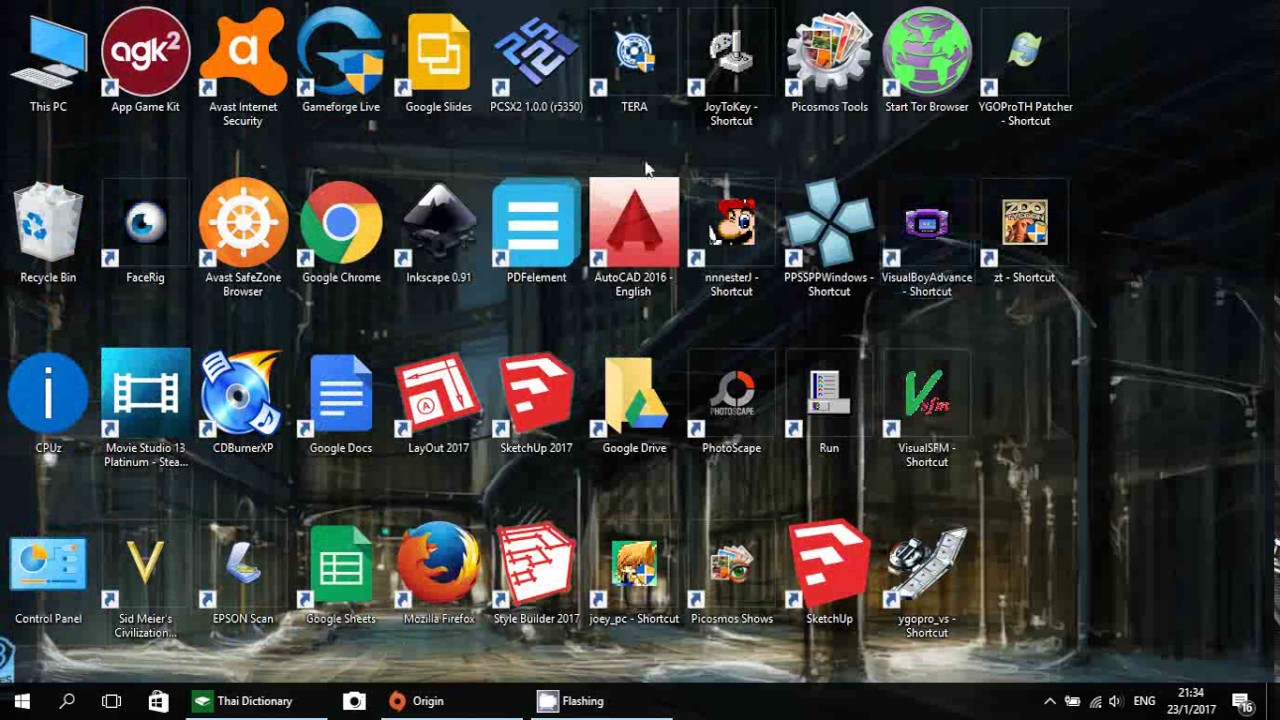Viewport: 1280px width, 720px height.
Task: Select the VisualBoyAdvance shortcut
Action: coord(927,238)
